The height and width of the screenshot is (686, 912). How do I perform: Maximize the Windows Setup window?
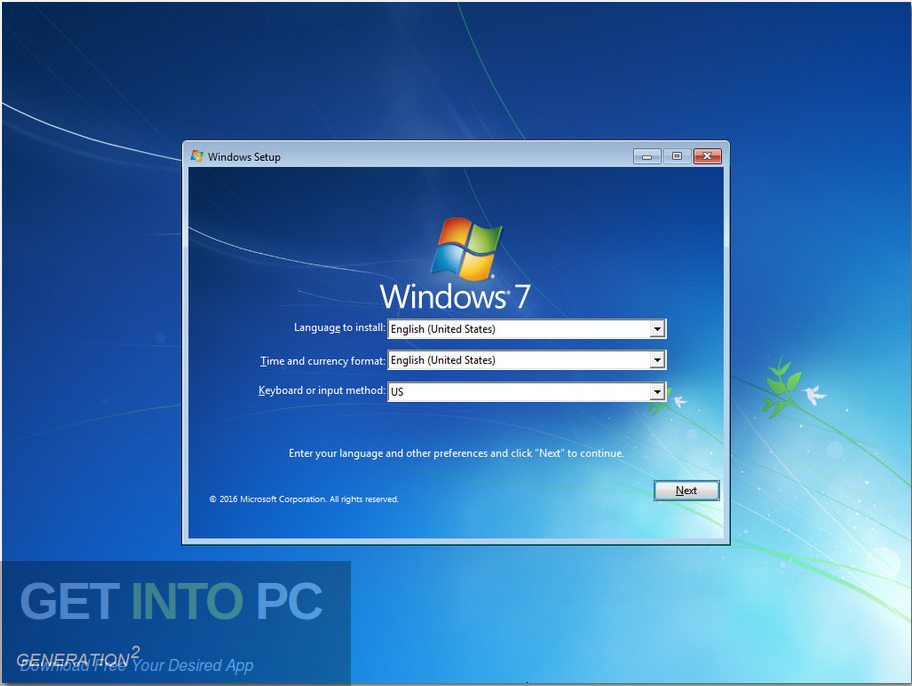pos(676,156)
